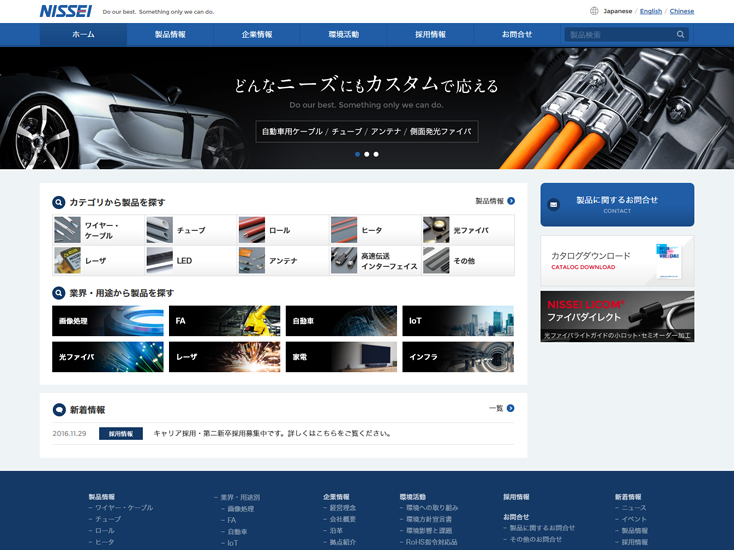Screen dimensions: 734x550
Task: Click footer link イベント
Action: tap(634, 519)
